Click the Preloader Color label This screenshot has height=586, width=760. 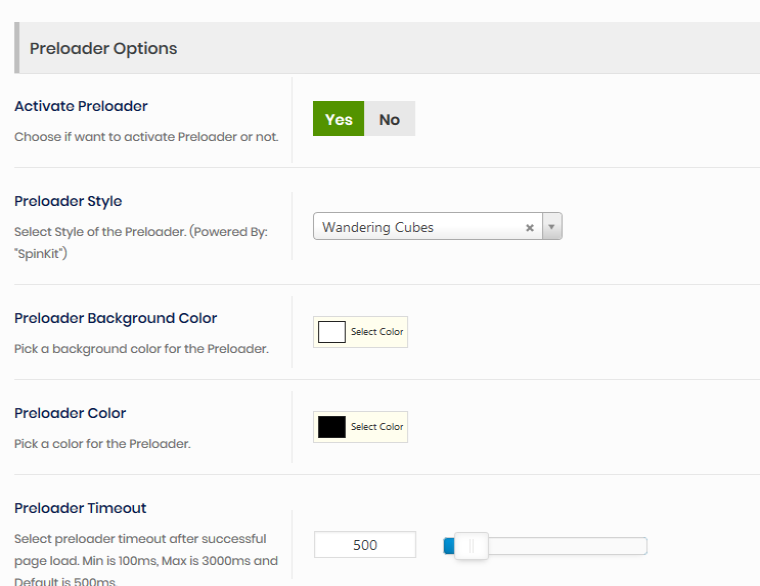(70, 413)
